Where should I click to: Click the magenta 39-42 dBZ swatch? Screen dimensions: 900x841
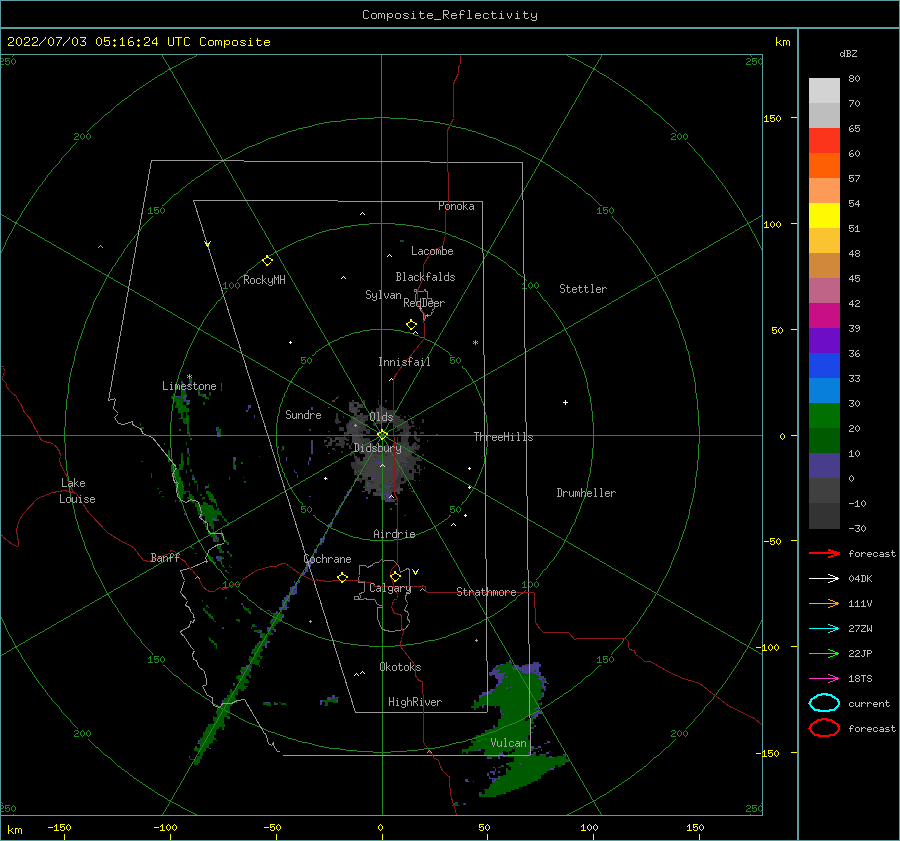(824, 315)
